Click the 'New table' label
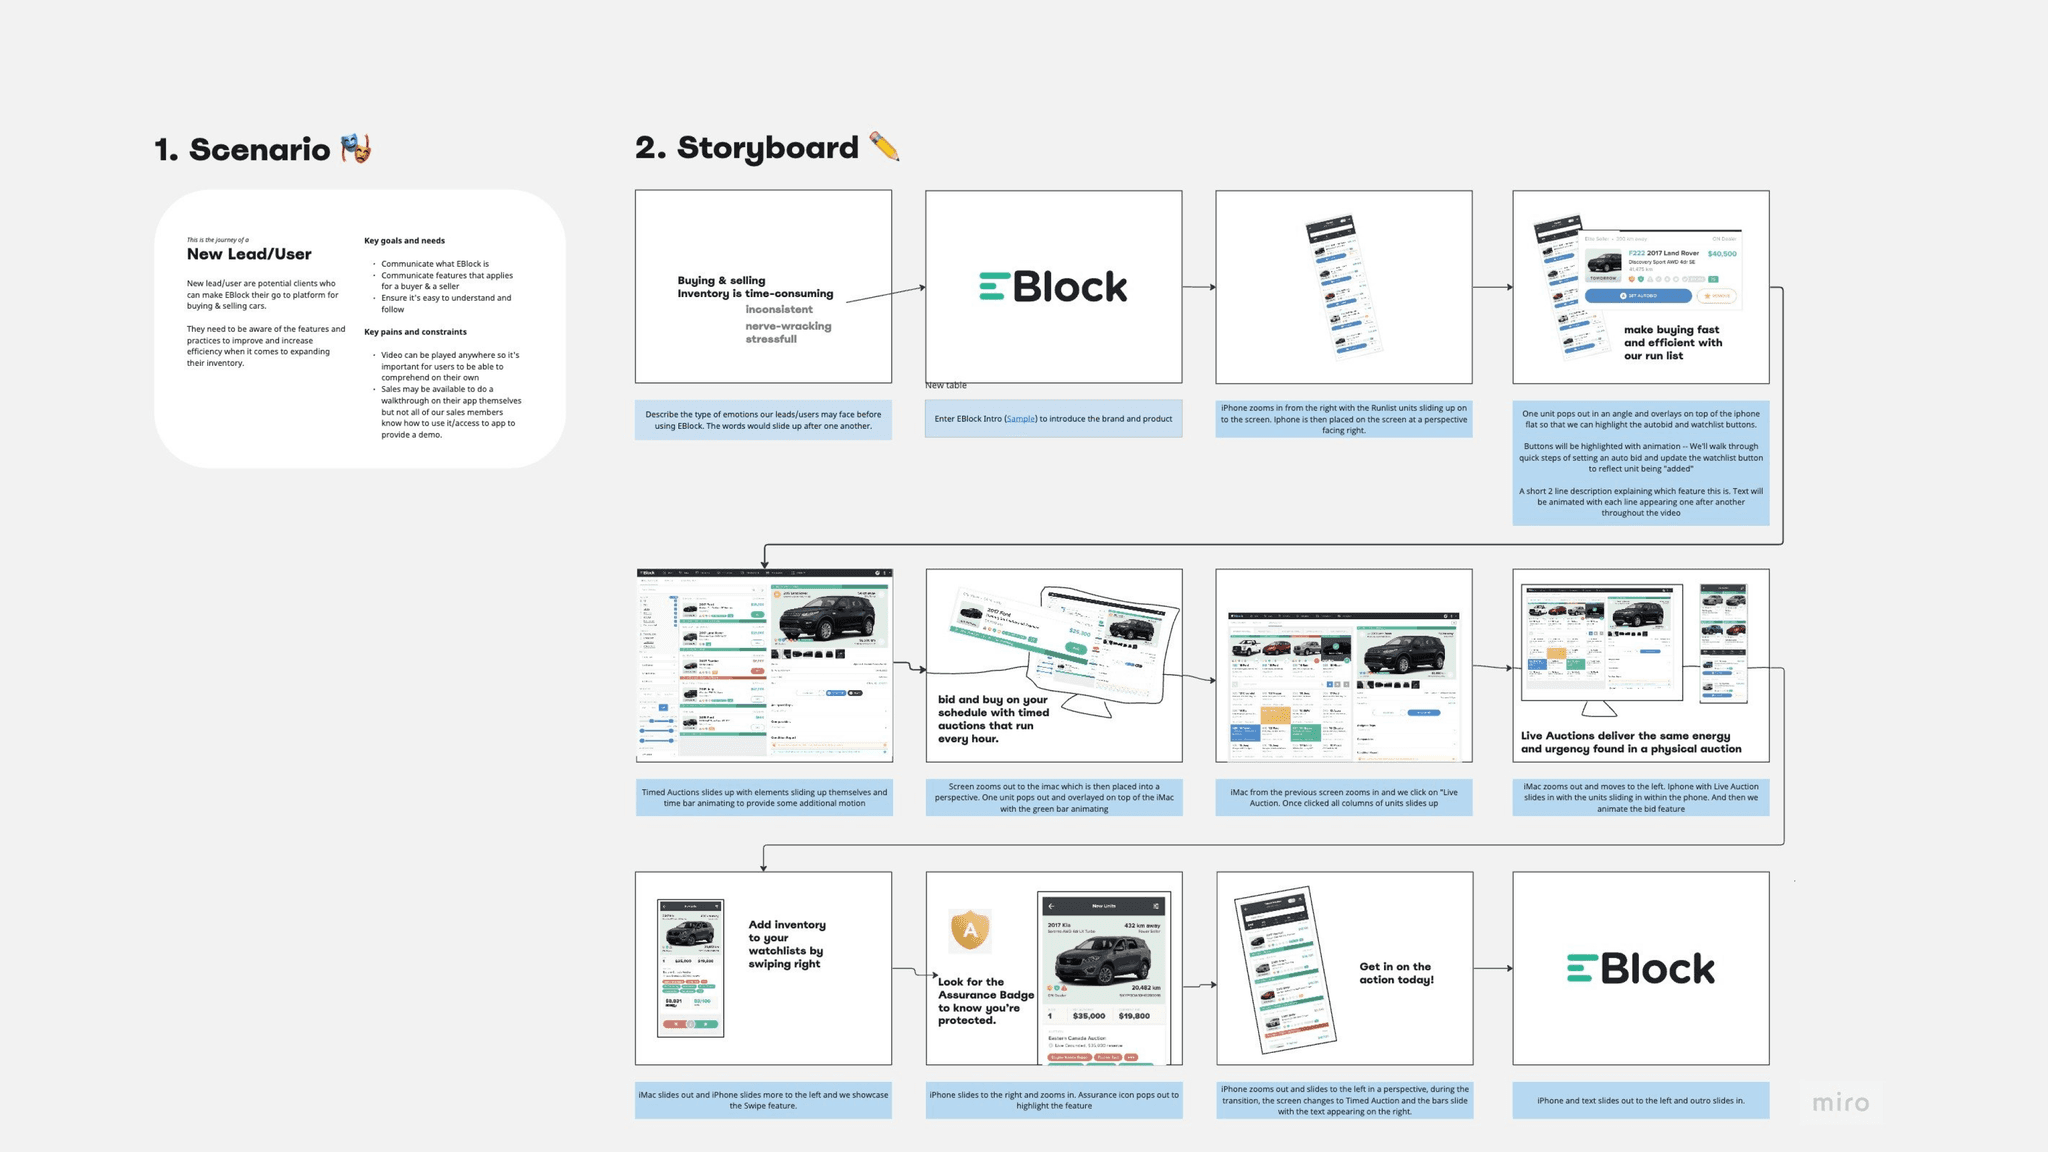Screen dimensions: 2048x1152 tap(945, 385)
